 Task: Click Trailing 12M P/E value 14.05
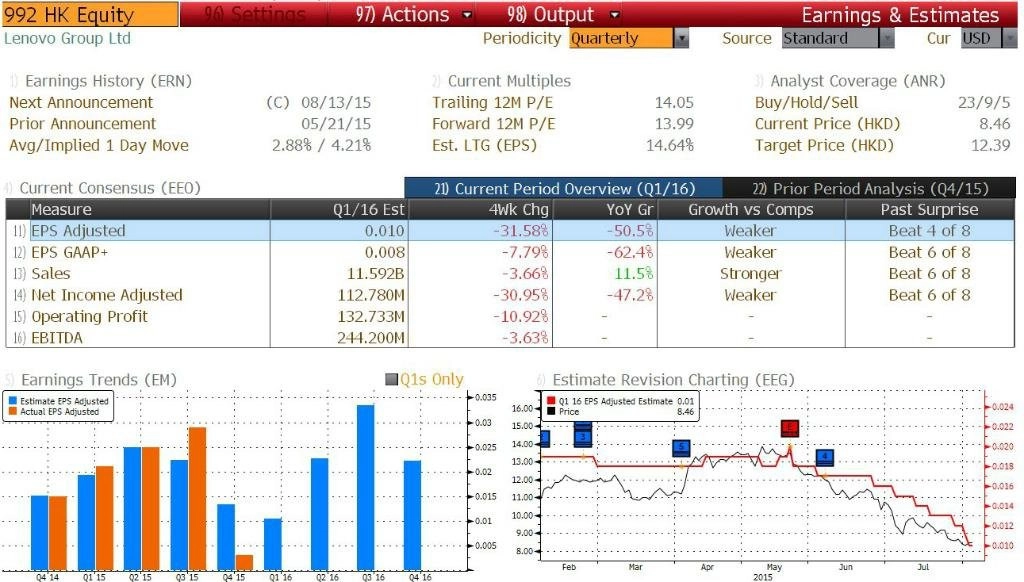coord(674,103)
